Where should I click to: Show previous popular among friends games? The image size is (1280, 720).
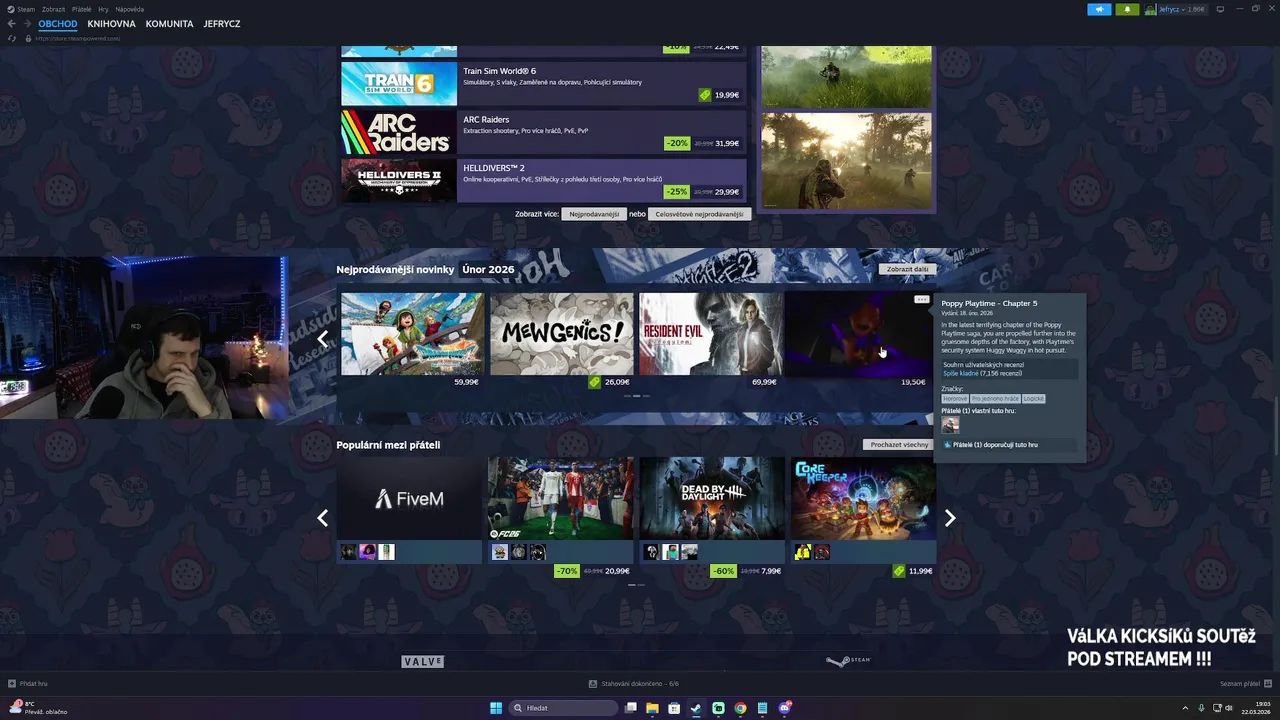pos(322,518)
